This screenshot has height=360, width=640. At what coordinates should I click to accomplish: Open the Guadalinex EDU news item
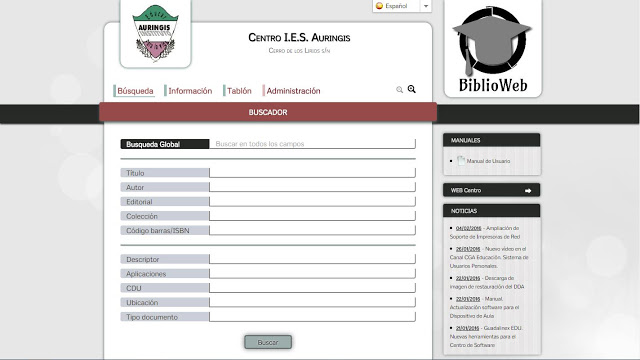coord(486,336)
